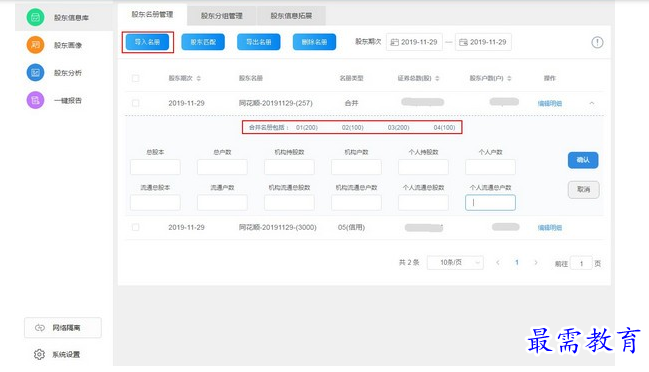649x372 pixels.
Task: Click merged roster entry 03(200)
Action: (x=399, y=127)
